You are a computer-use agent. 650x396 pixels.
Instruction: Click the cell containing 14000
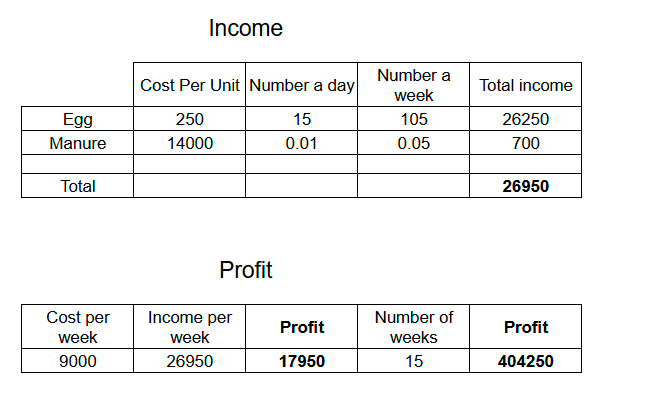(189, 143)
